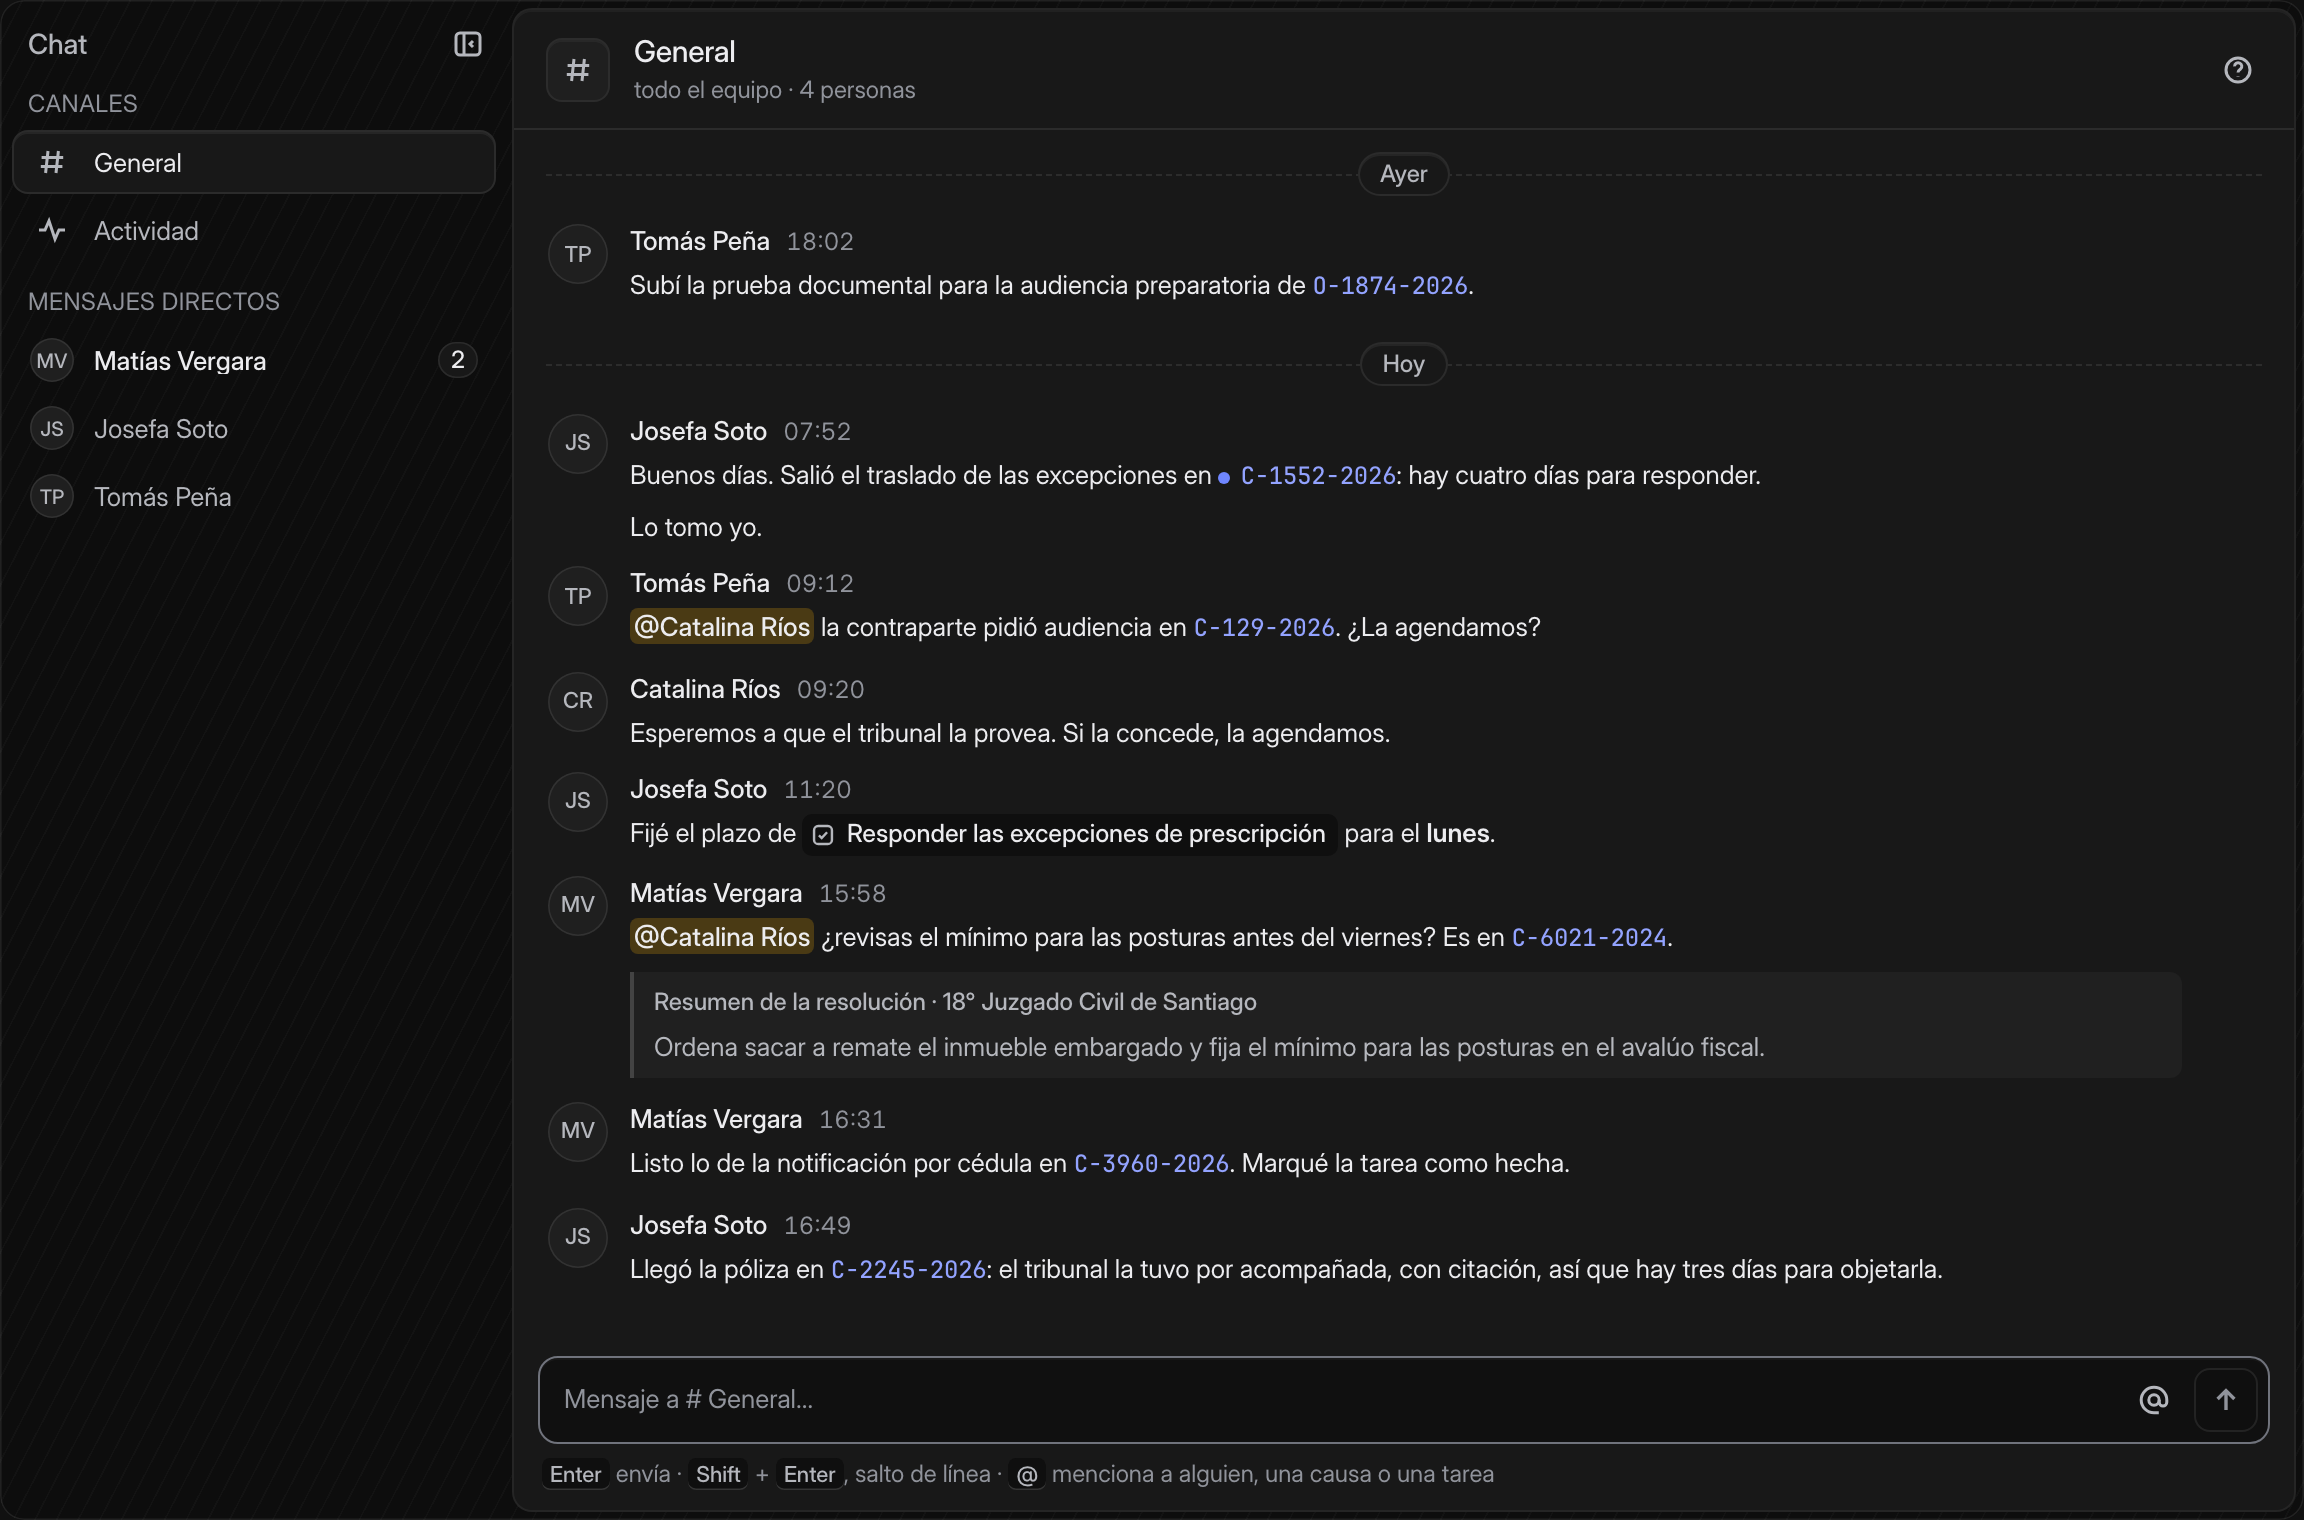Click the Actividad pulse icon in sidebar
2304x1520 pixels.
click(x=52, y=231)
